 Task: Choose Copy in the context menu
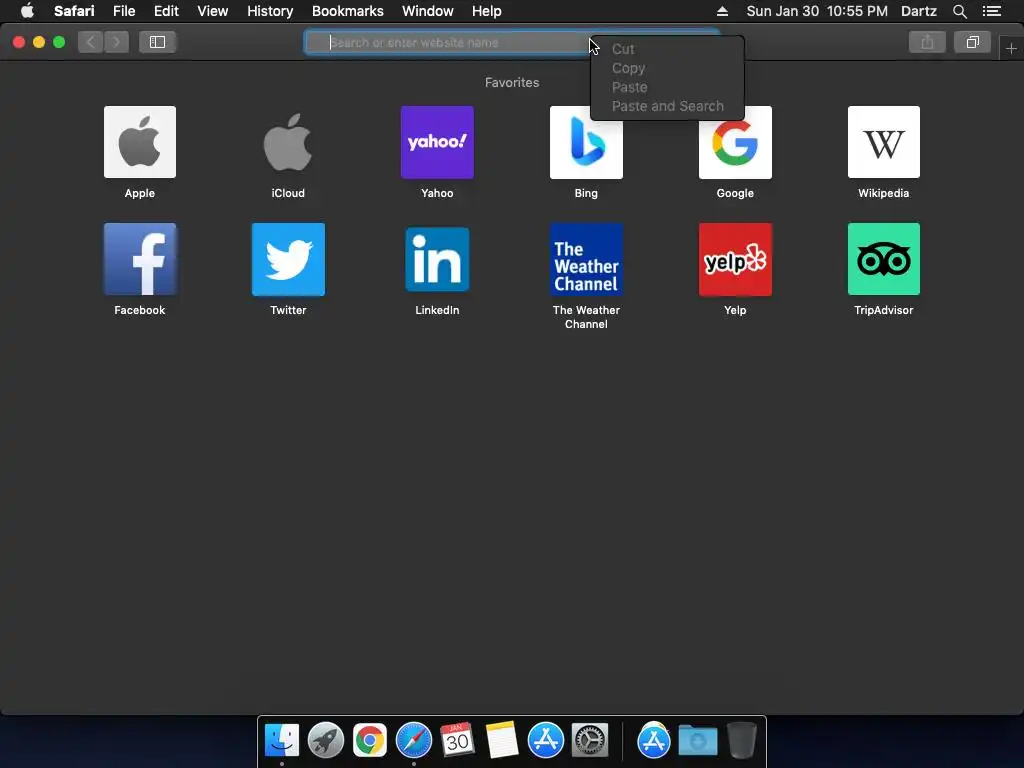click(667, 68)
